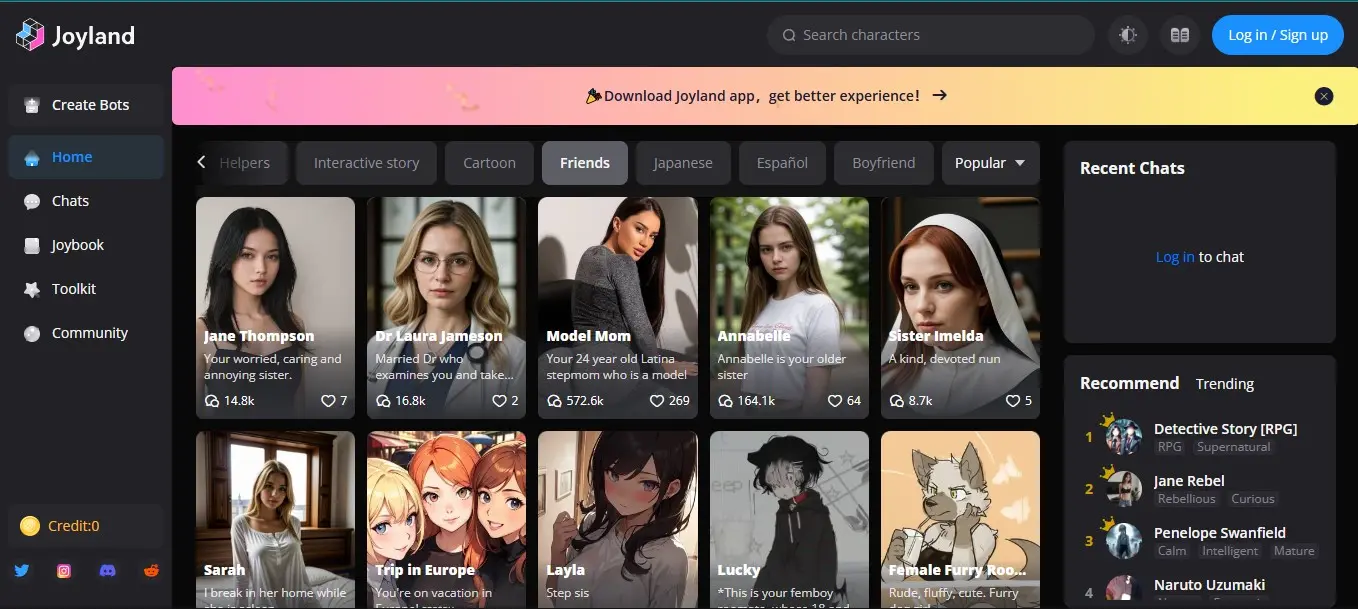Close the download app banner
The image size is (1358, 609).
[1324, 96]
